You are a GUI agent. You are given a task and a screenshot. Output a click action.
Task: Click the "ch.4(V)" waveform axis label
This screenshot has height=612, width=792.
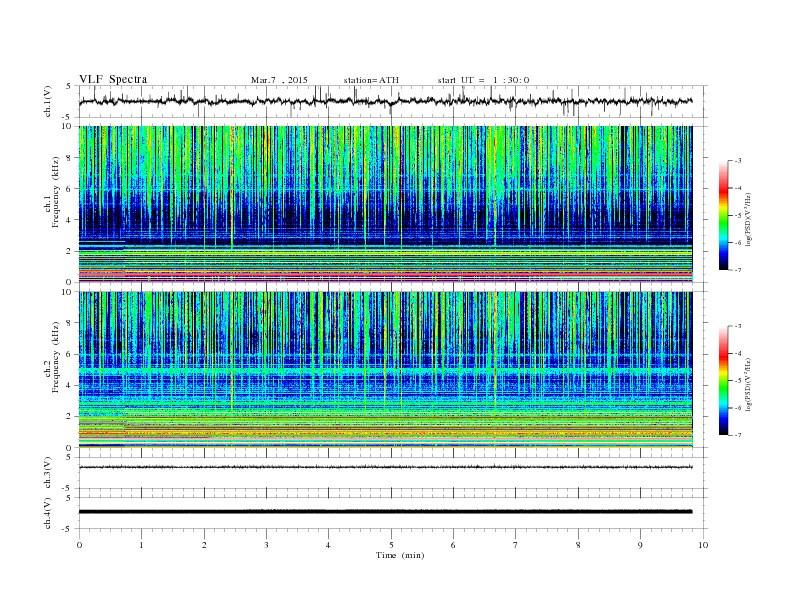48,513
